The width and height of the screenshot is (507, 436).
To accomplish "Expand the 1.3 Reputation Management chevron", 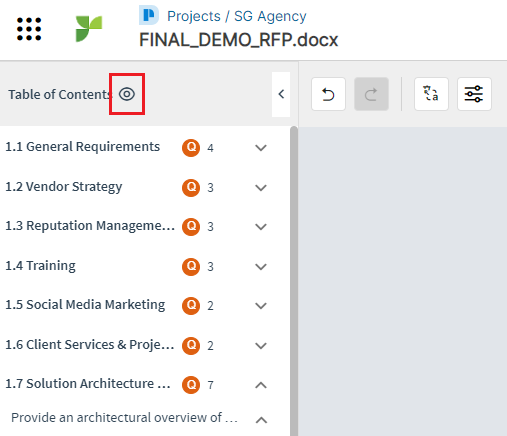I will click(x=261, y=227).
